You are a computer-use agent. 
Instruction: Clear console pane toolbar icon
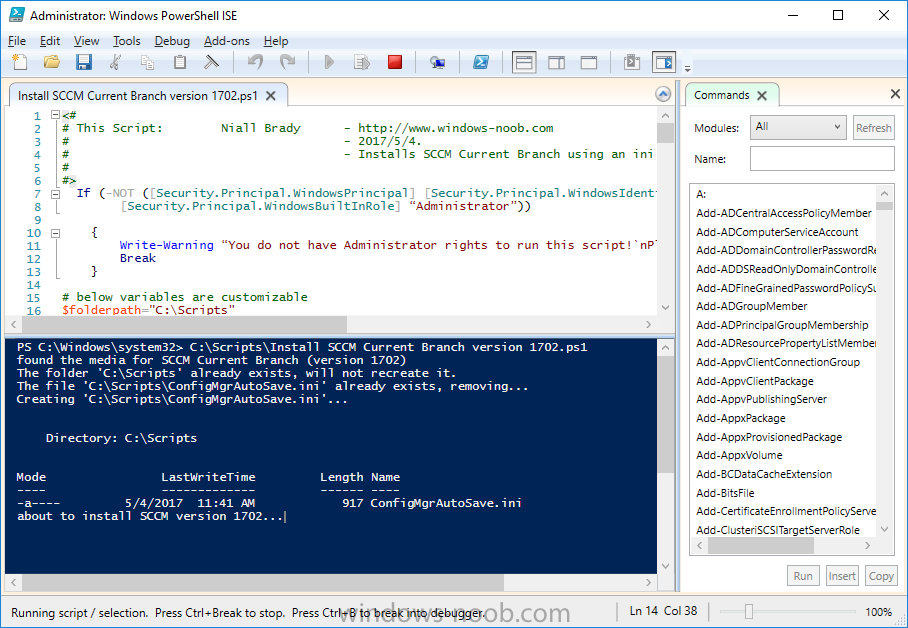click(x=212, y=62)
